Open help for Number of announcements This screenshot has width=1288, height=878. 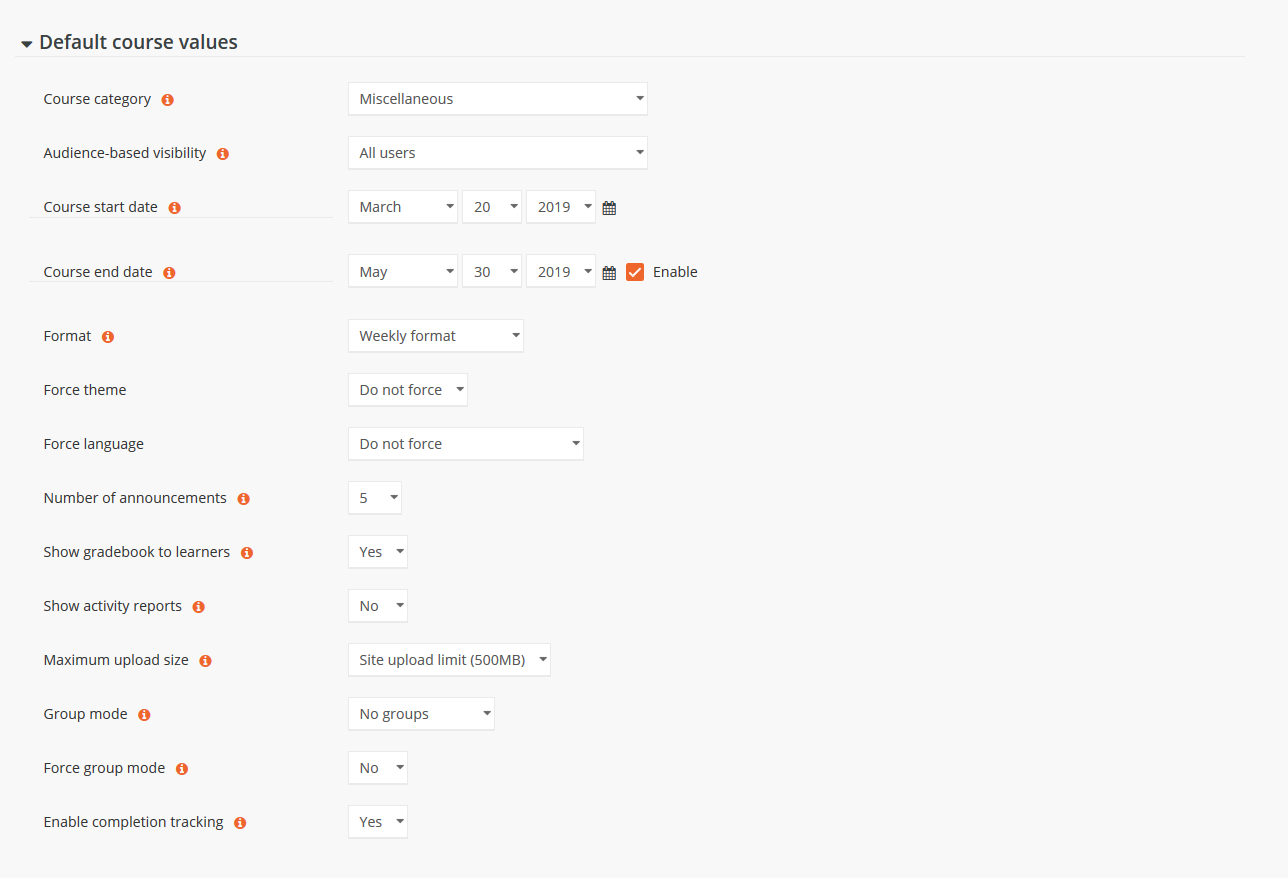coord(243,497)
